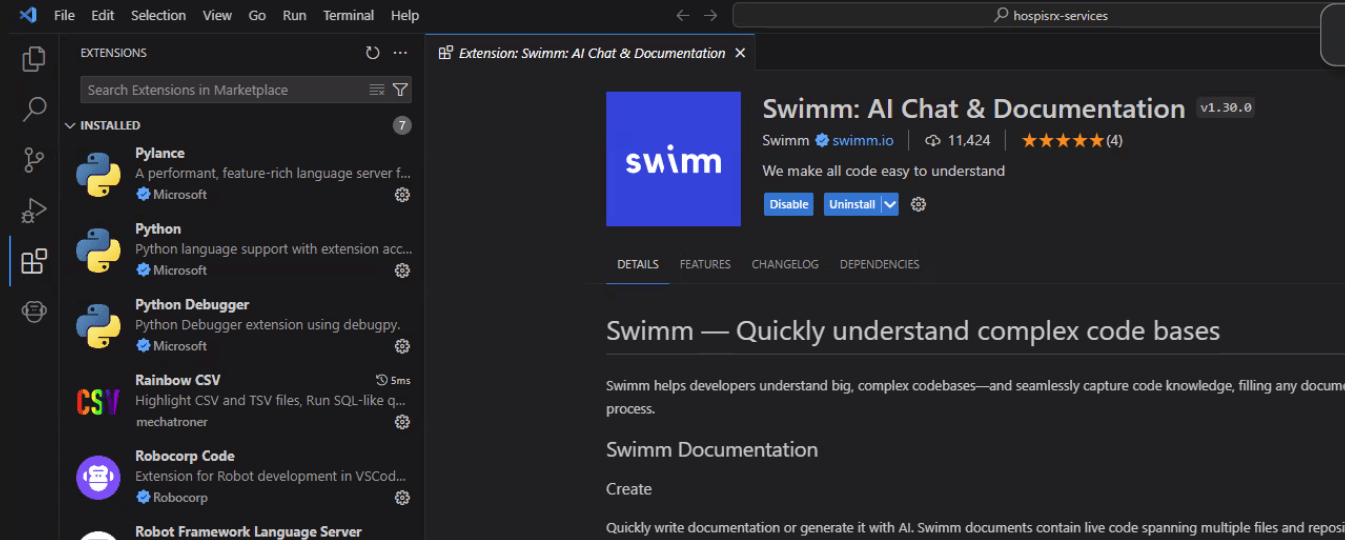Open the swimm.io publisher link

862,141
